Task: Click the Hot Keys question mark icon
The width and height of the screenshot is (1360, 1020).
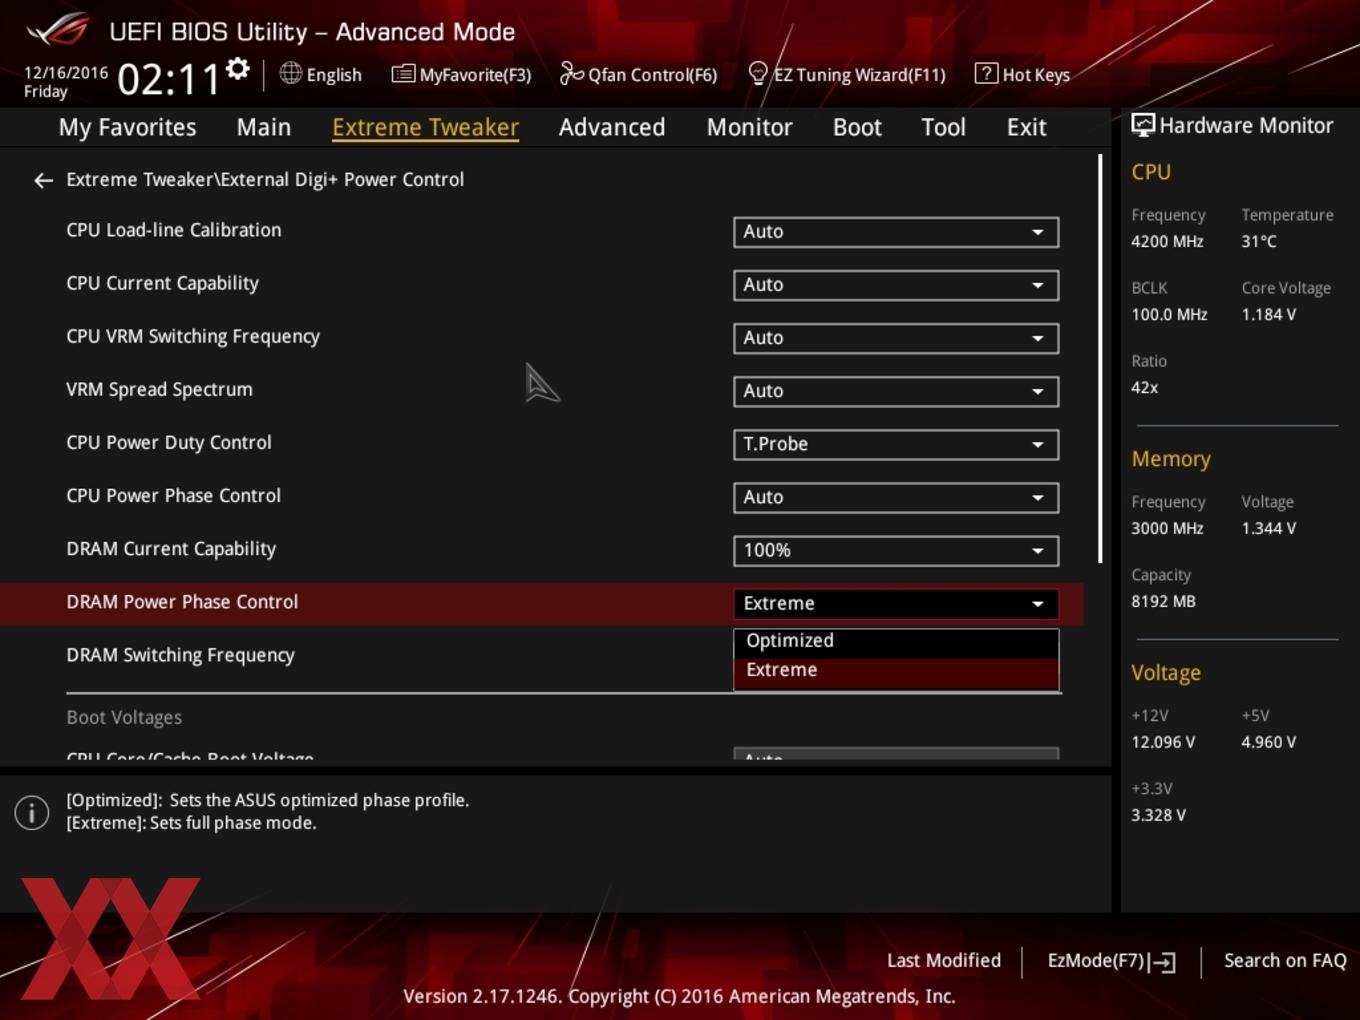Action: tap(986, 73)
